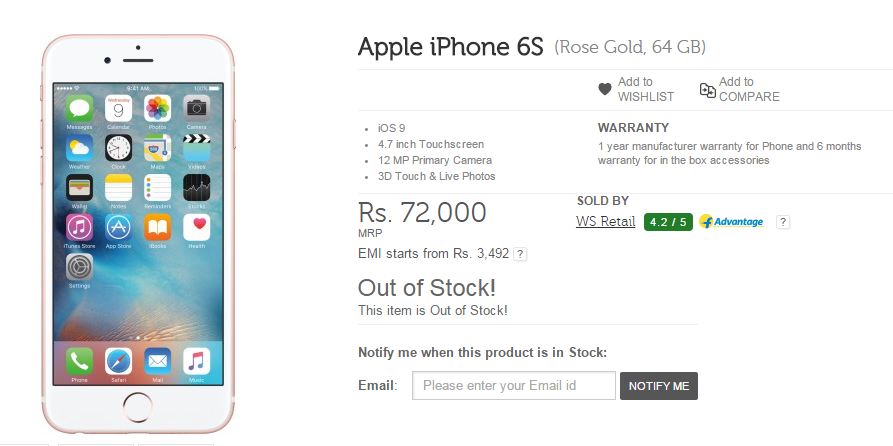Tap the Camera app icon on phone image
The image size is (893, 446).
point(196,108)
